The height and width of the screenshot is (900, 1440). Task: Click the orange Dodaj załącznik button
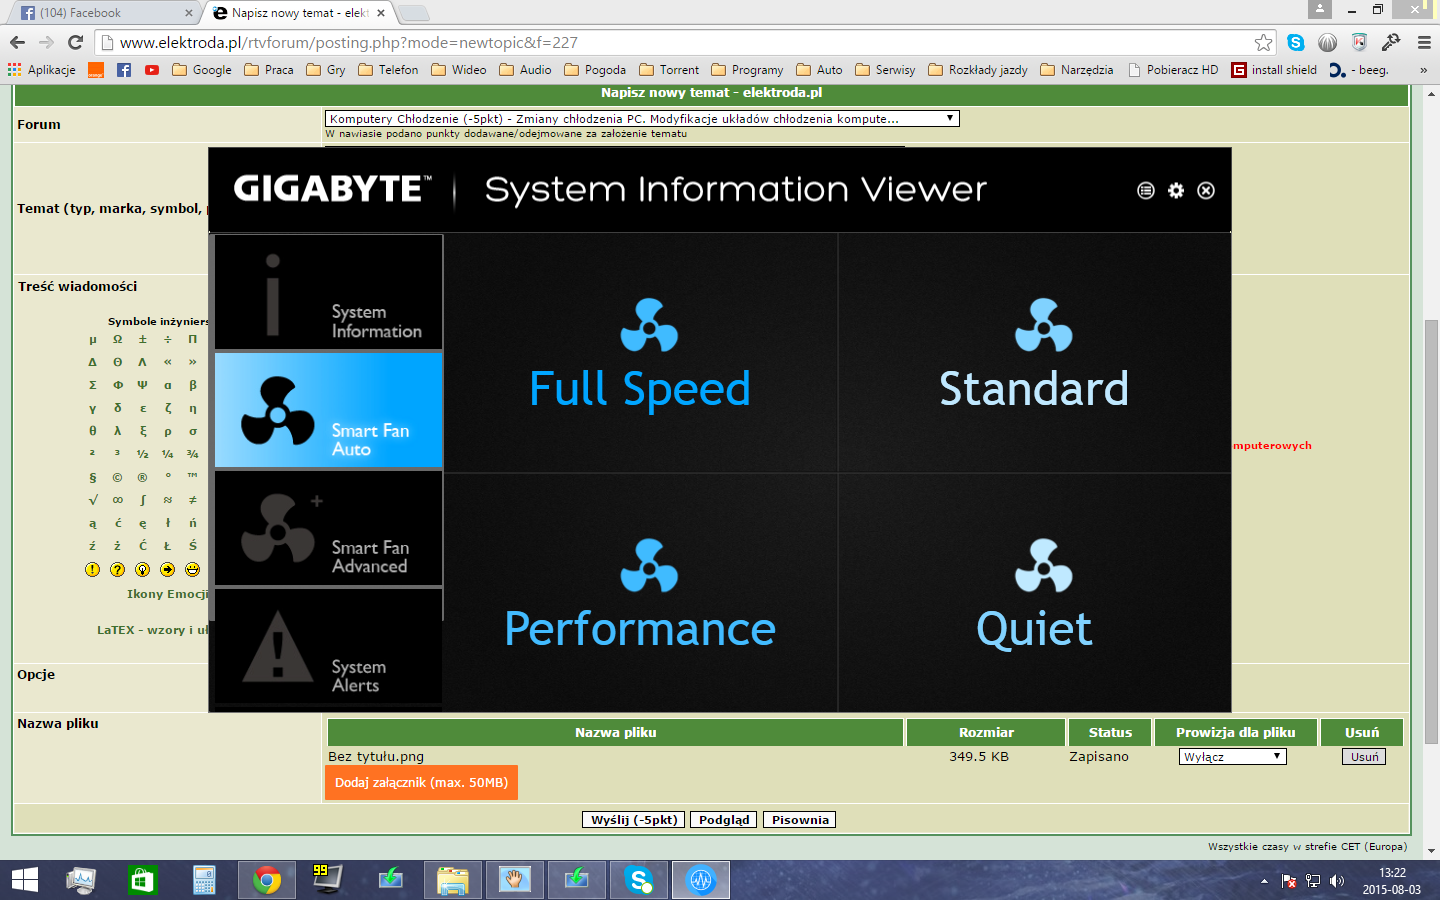click(421, 782)
